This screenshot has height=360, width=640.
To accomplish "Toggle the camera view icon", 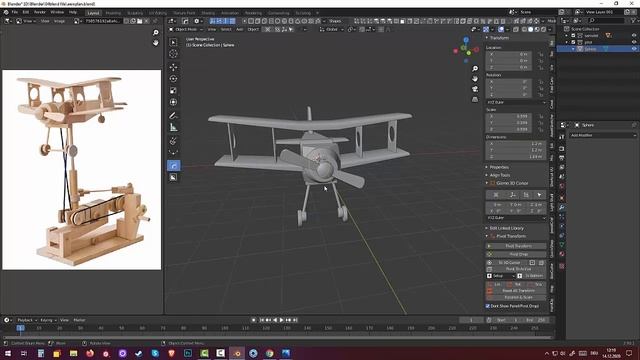I will 475,89.
